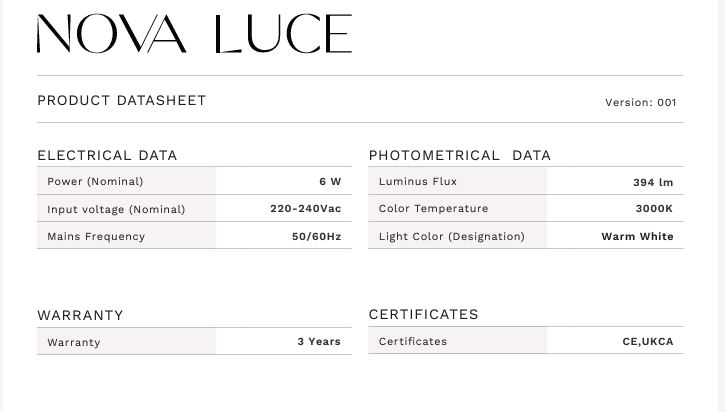Click the NOVA LUCE logo
The width and height of the screenshot is (725, 412).
point(194,35)
